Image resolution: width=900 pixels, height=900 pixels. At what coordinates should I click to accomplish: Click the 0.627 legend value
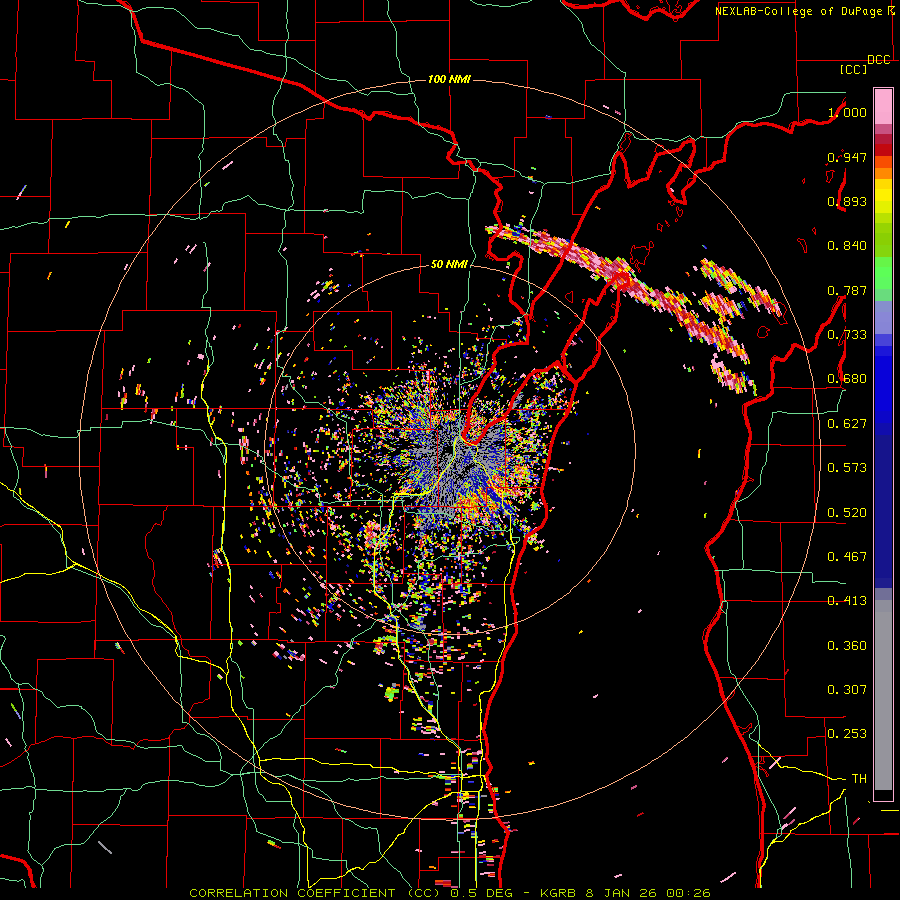point(847,424)
